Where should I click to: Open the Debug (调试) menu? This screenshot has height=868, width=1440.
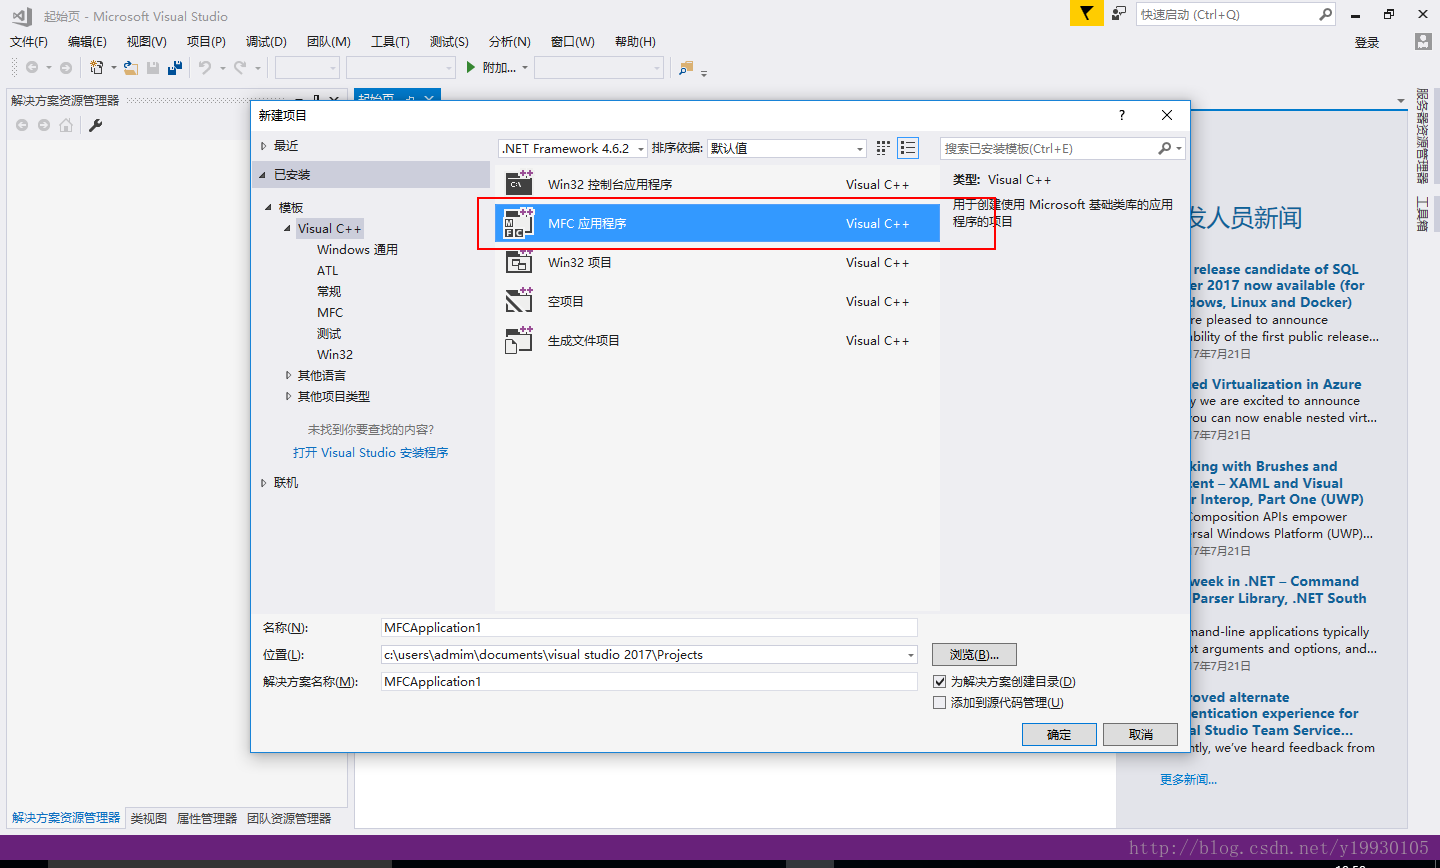tap(266, 42)
